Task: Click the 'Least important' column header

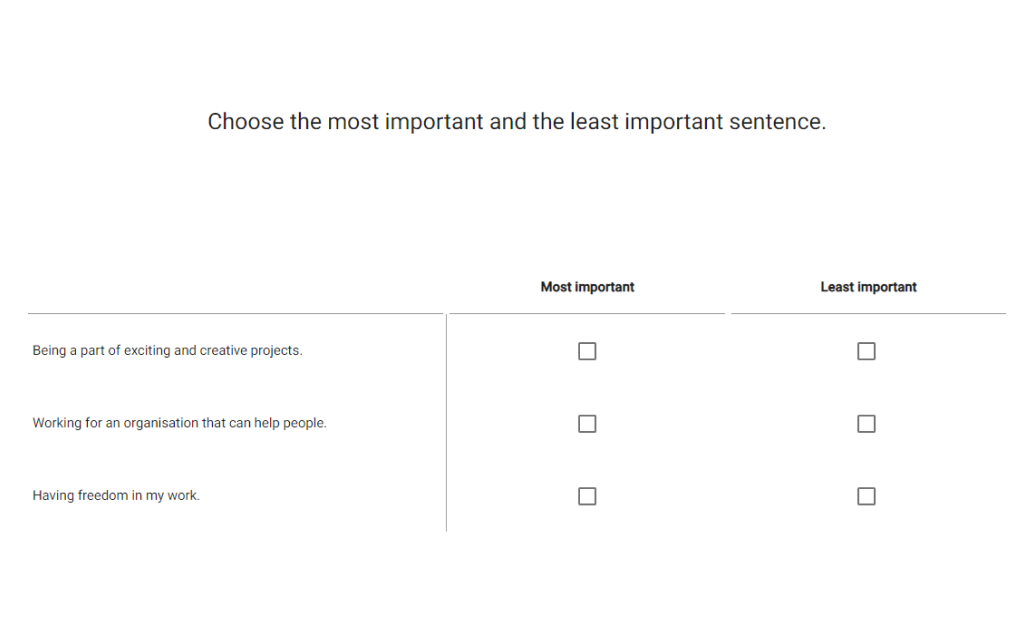Action: pos(868,287)
